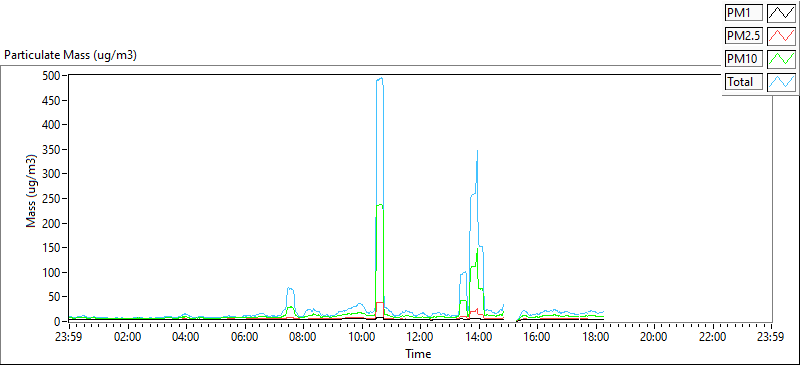Image resolution: width=800 pixels, height=365 pixels.
Task: Click the PM2.5 red line style icon
Action: click(x=782, y=35)
